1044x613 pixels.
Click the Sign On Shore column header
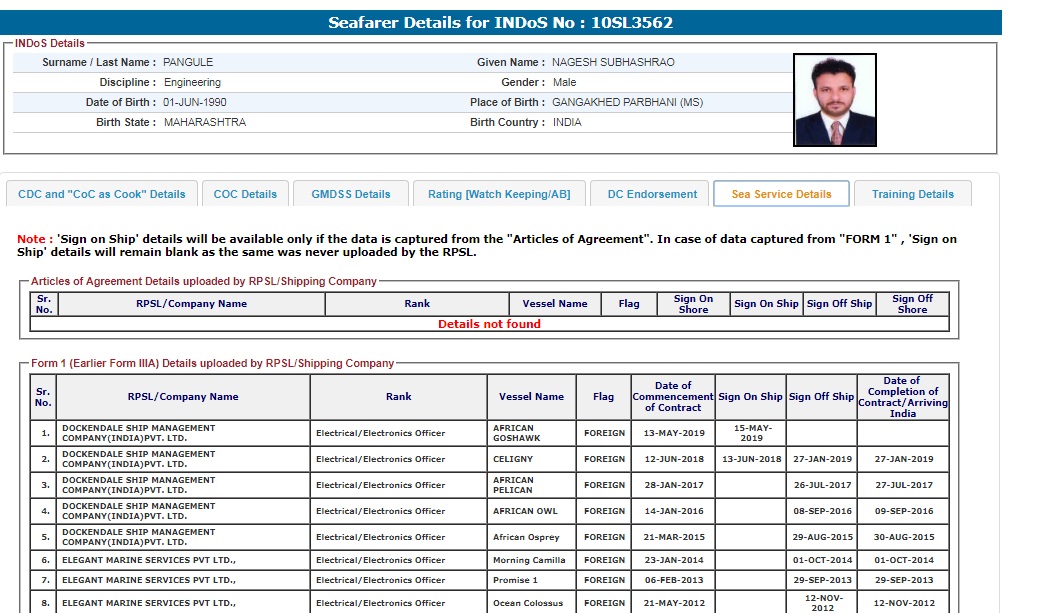point(693,304)
